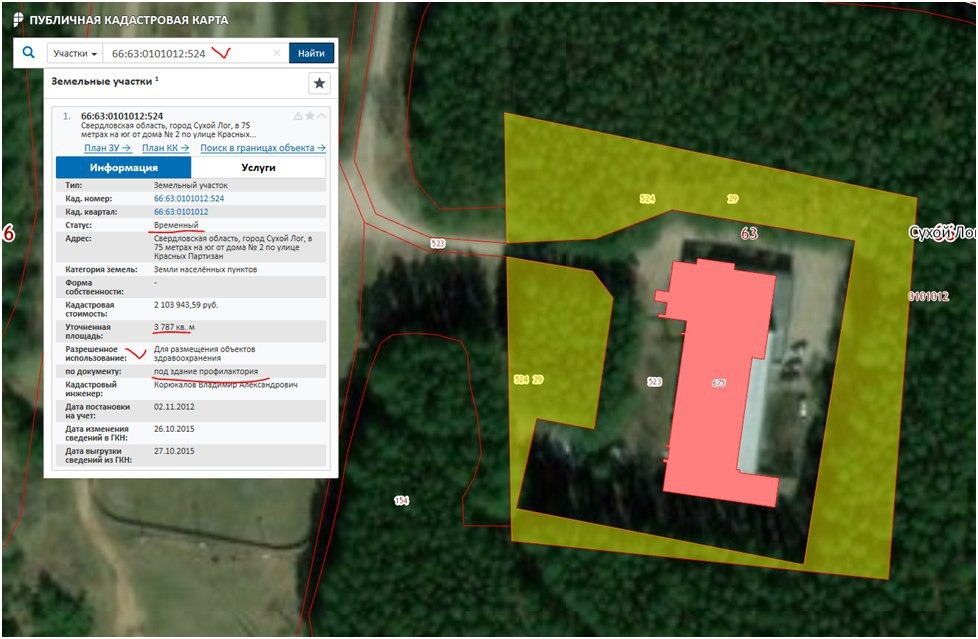Image resolution: width=978 pixels, height=639 pixels.
Task: Click parcel label 154 on the map
Action: (x=402, y=500)
